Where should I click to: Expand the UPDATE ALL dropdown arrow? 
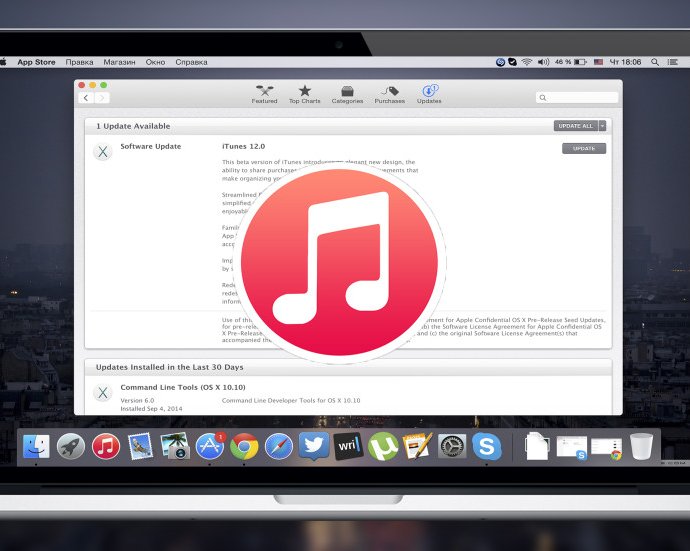coord(602,126)
